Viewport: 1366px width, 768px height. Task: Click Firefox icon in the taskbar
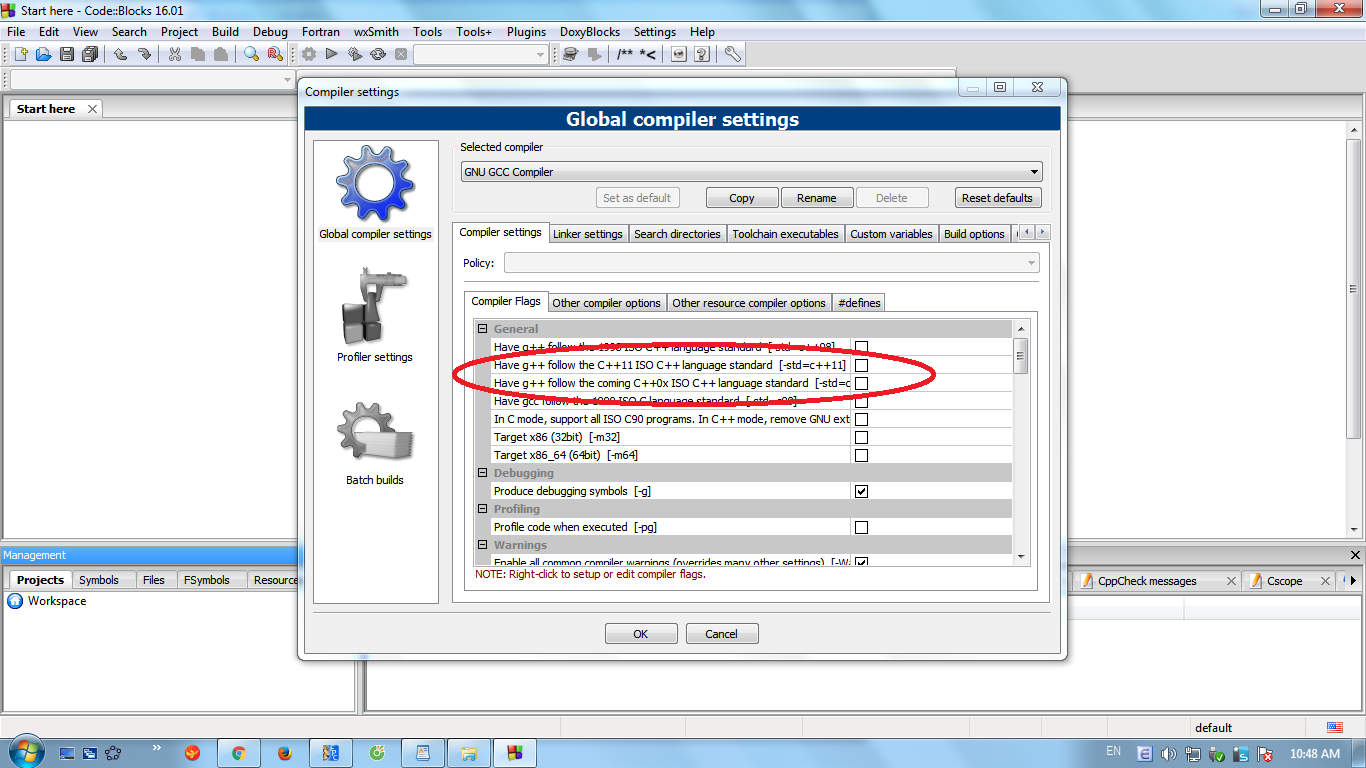coord(284,753)
